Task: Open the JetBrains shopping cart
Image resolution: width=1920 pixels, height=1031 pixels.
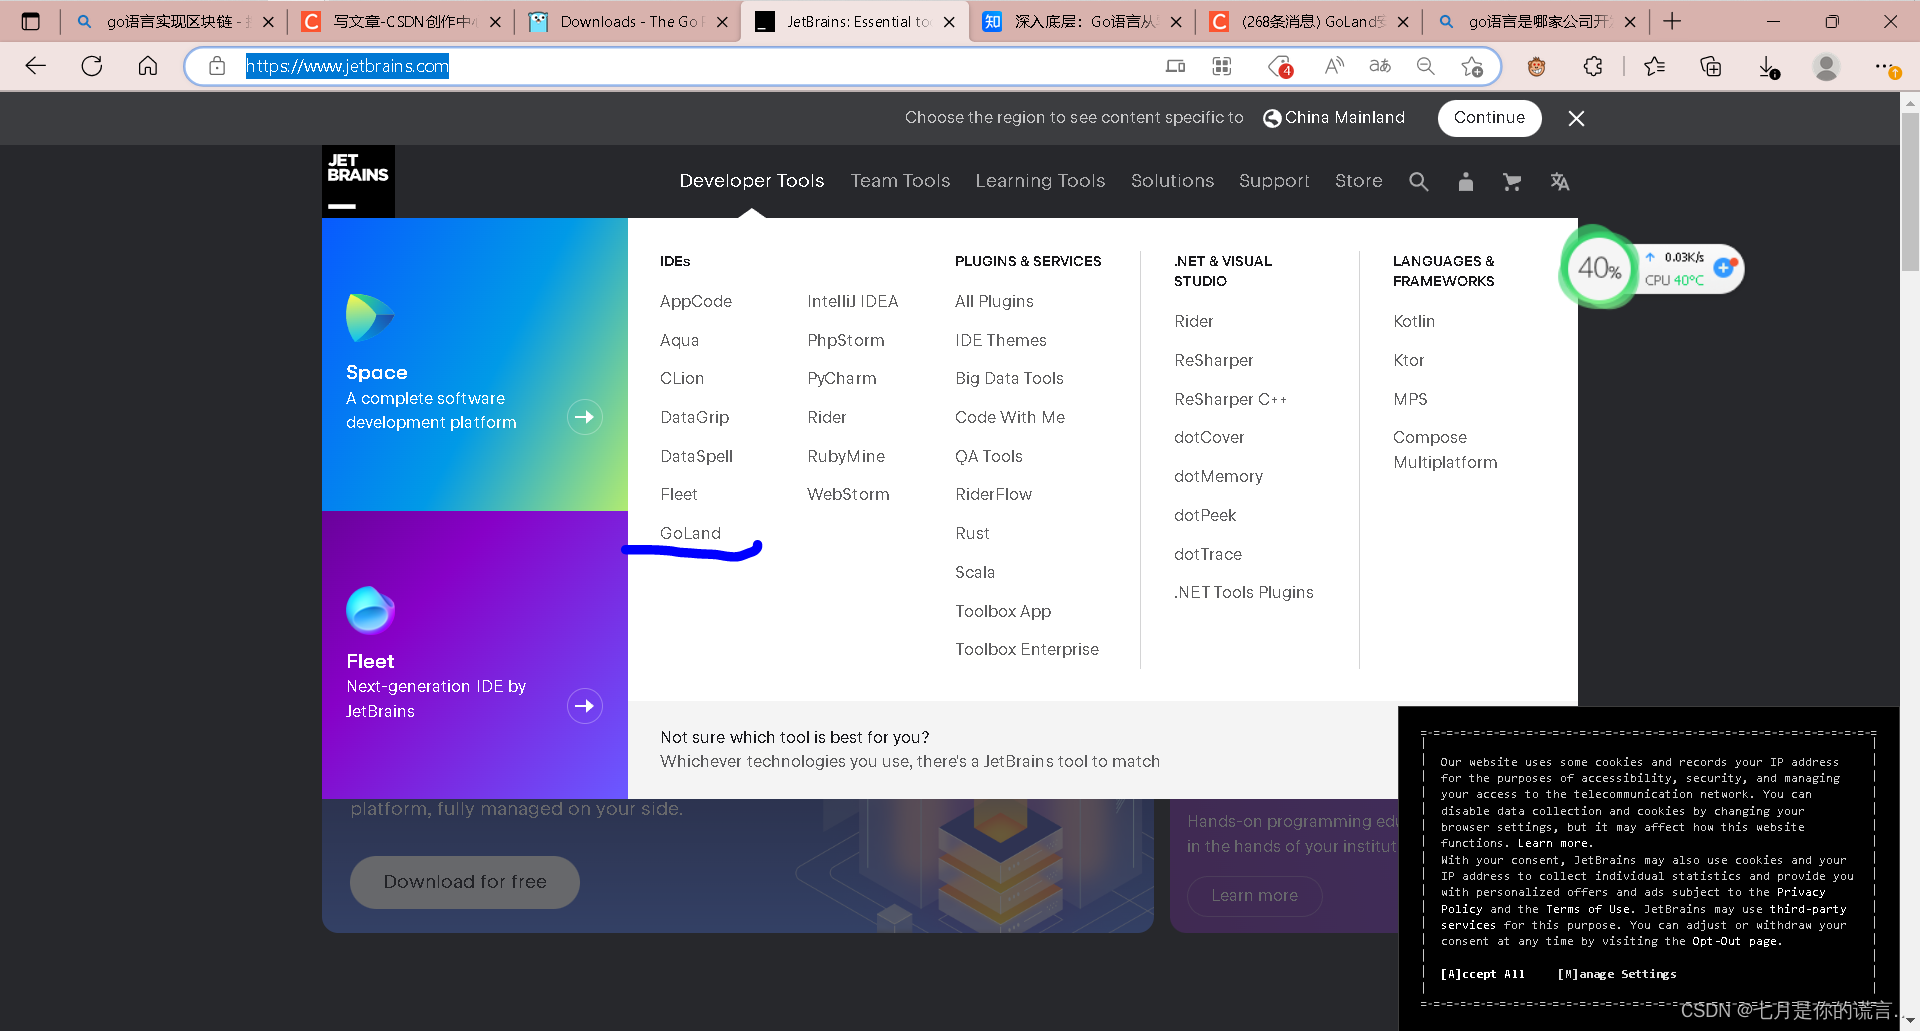Action: pyautogui.click(x=1512, y=181)
